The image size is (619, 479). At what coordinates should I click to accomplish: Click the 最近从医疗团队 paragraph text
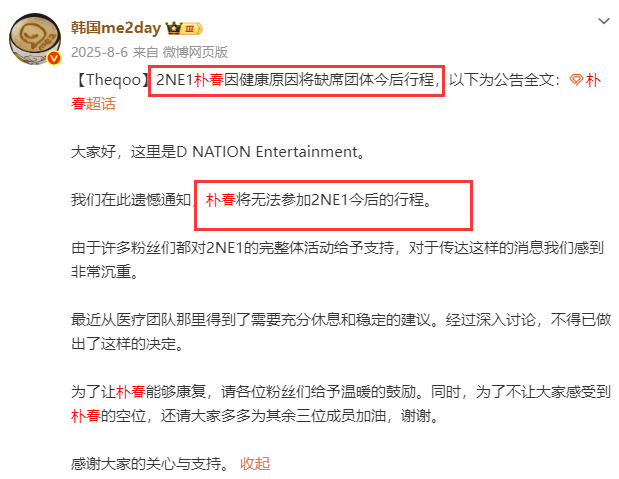pyautogui.click(x=341, y=332)
